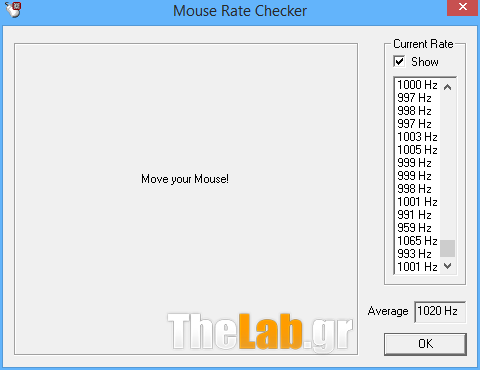Screen dimensions: 480x370
Task: Select the 1001 Hz entry following 998 Hz
Action: [417, 202]
